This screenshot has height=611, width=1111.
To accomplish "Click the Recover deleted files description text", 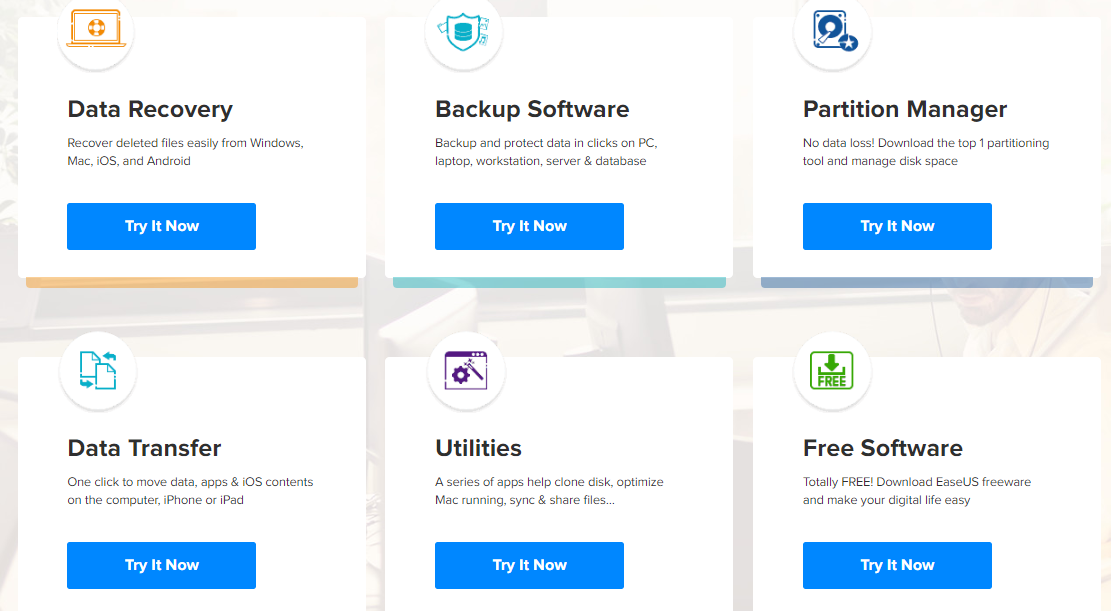I will point(185,152).
